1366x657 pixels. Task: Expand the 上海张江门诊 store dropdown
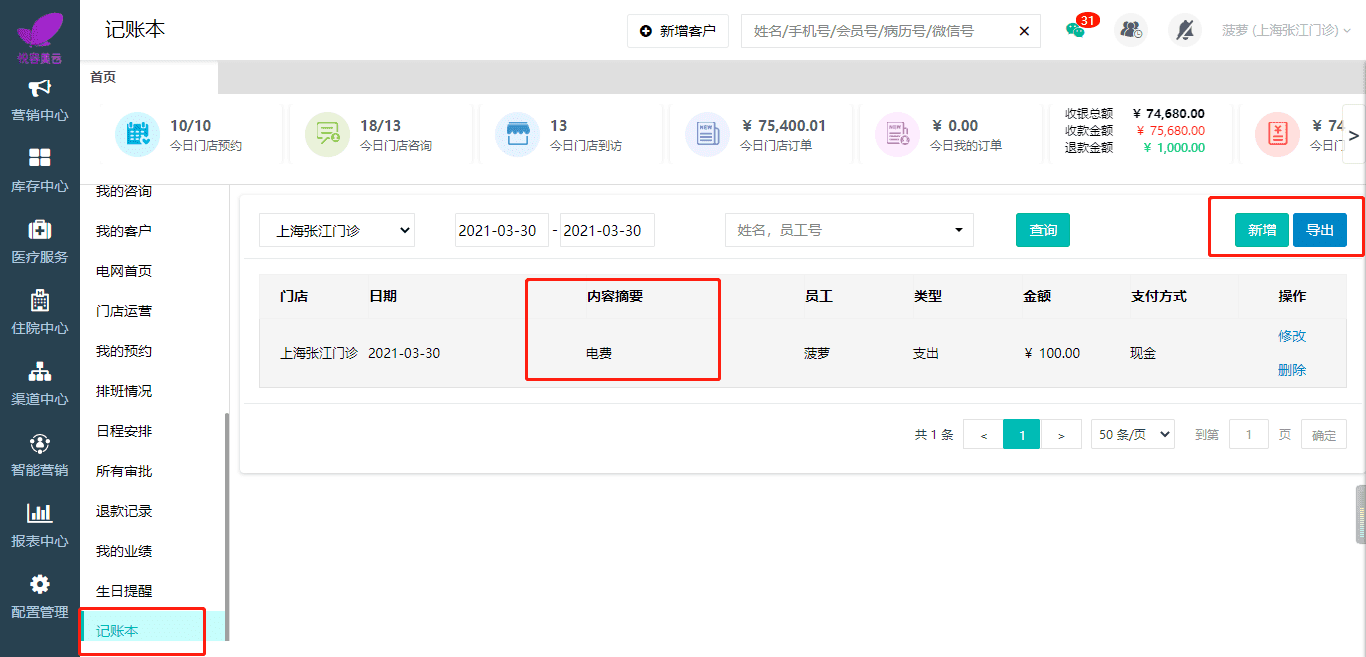pyautogui.click(x=336, y=230)
